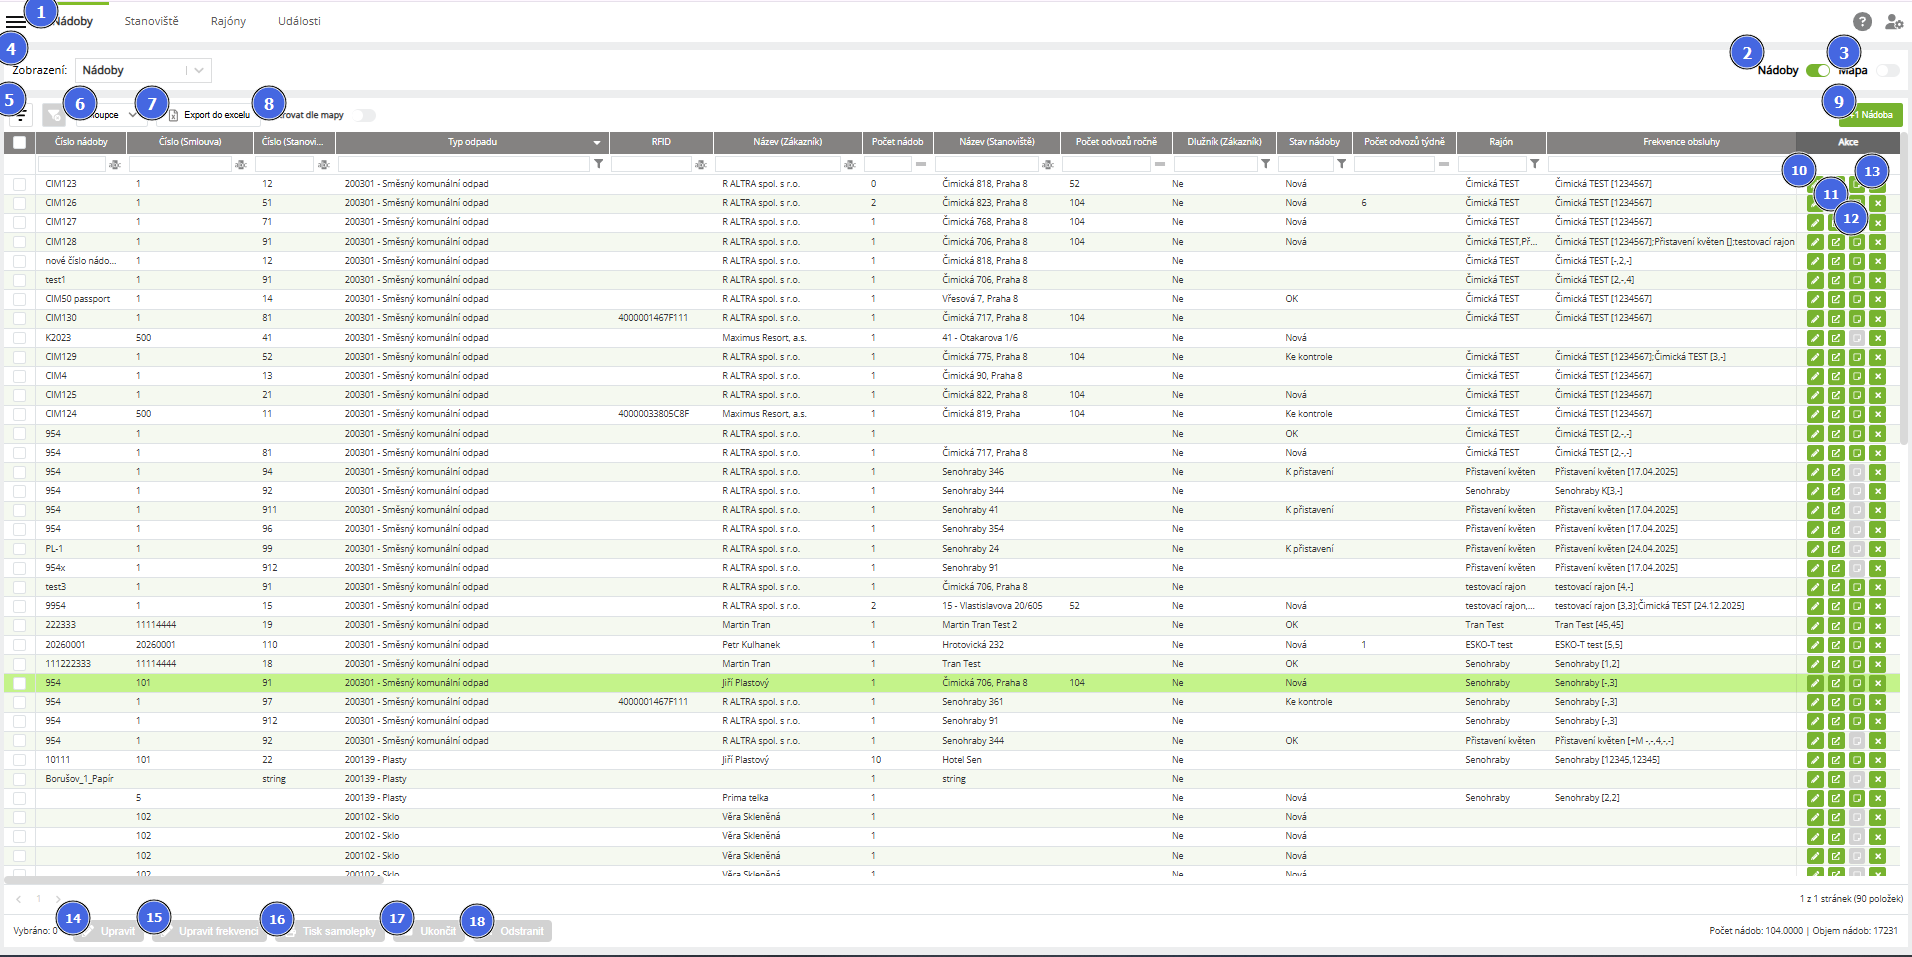Click the Číslo nádoby filter input field
Image resolution: width=1912 pixels, height=957 pixels.
point(71,164)
